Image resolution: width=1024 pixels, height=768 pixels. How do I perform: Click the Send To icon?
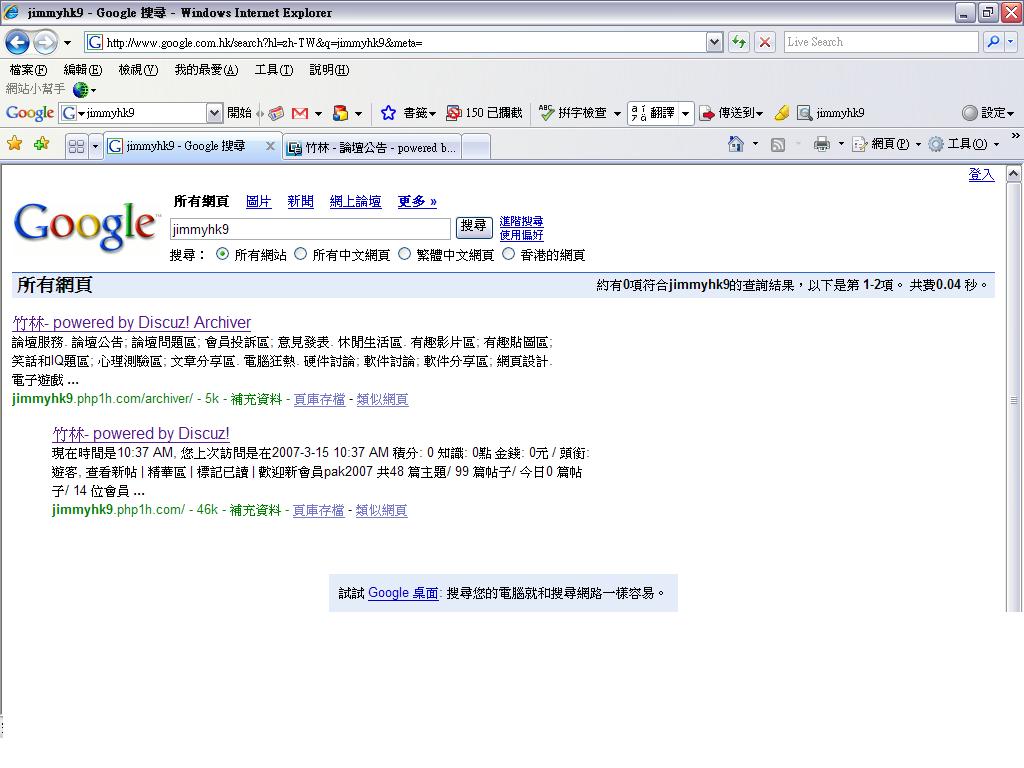coord(707,113)
